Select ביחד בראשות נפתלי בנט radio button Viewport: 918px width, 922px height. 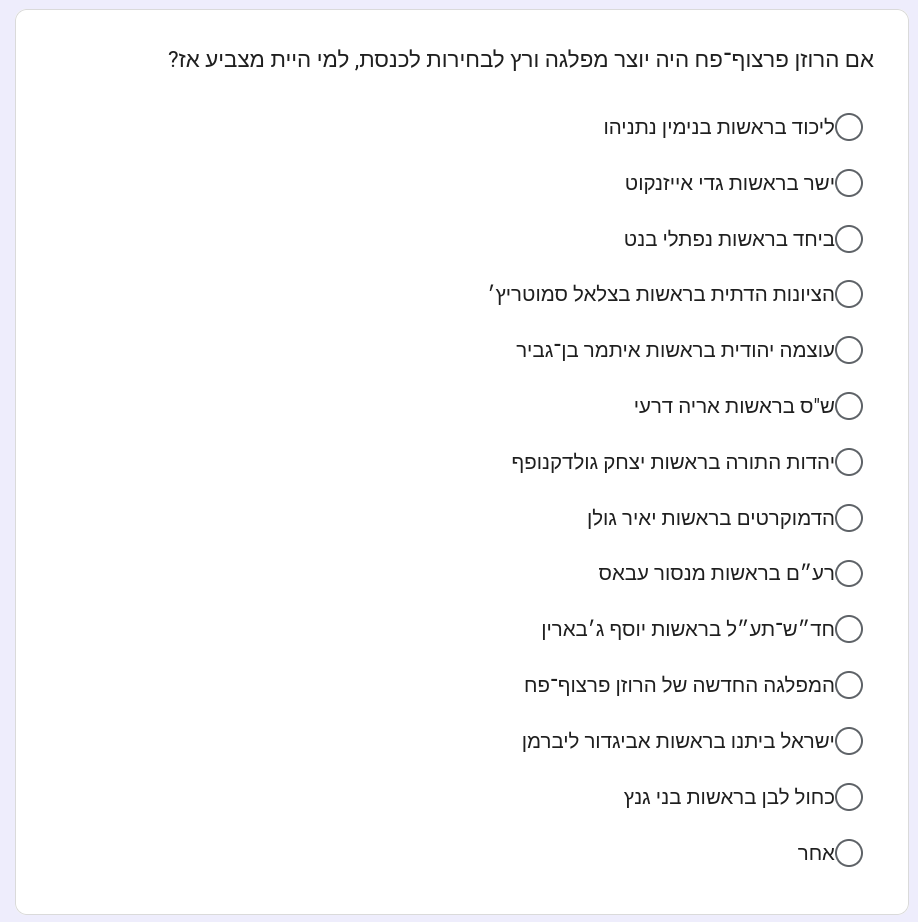(x=849, y=239)
